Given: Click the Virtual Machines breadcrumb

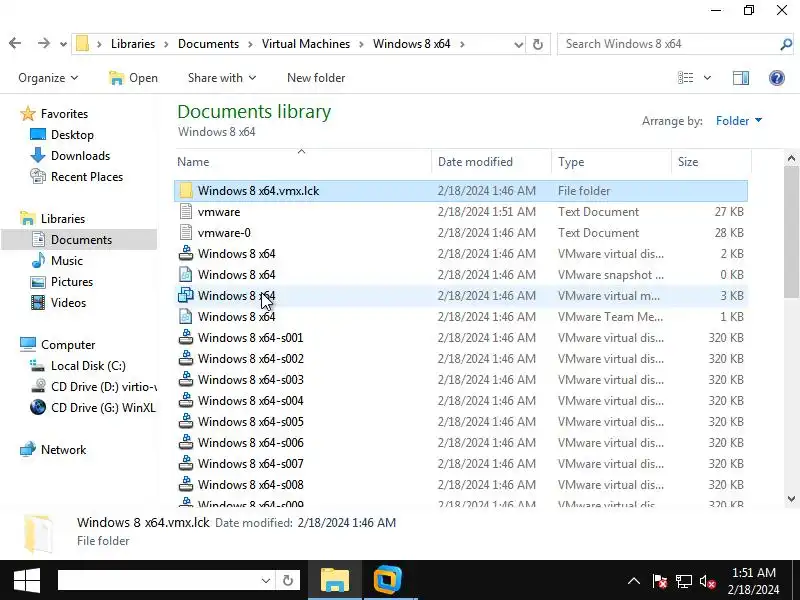Looking at the screenshot, I should pos(306,44).
